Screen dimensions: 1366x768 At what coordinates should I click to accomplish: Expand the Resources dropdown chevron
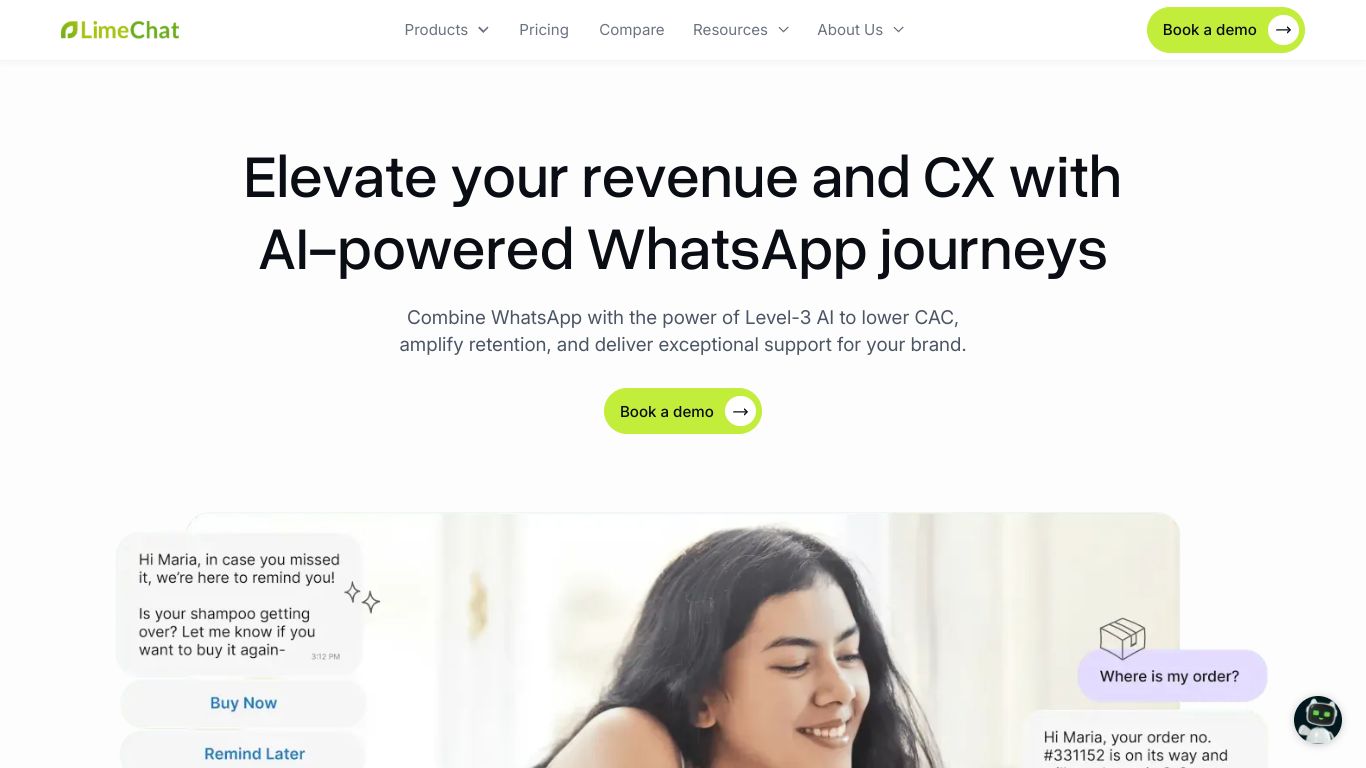tap(783, 30)
